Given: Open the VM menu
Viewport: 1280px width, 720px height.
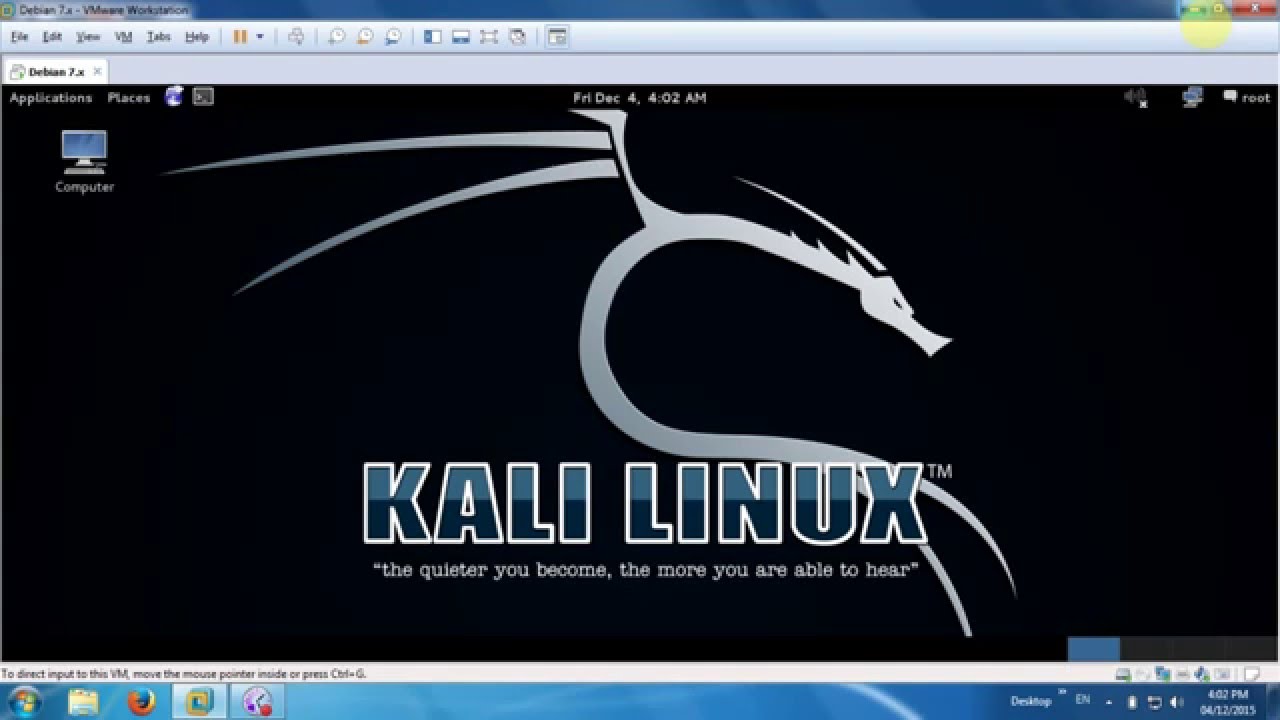Looking at the screenshot, I should click(124, 37).
